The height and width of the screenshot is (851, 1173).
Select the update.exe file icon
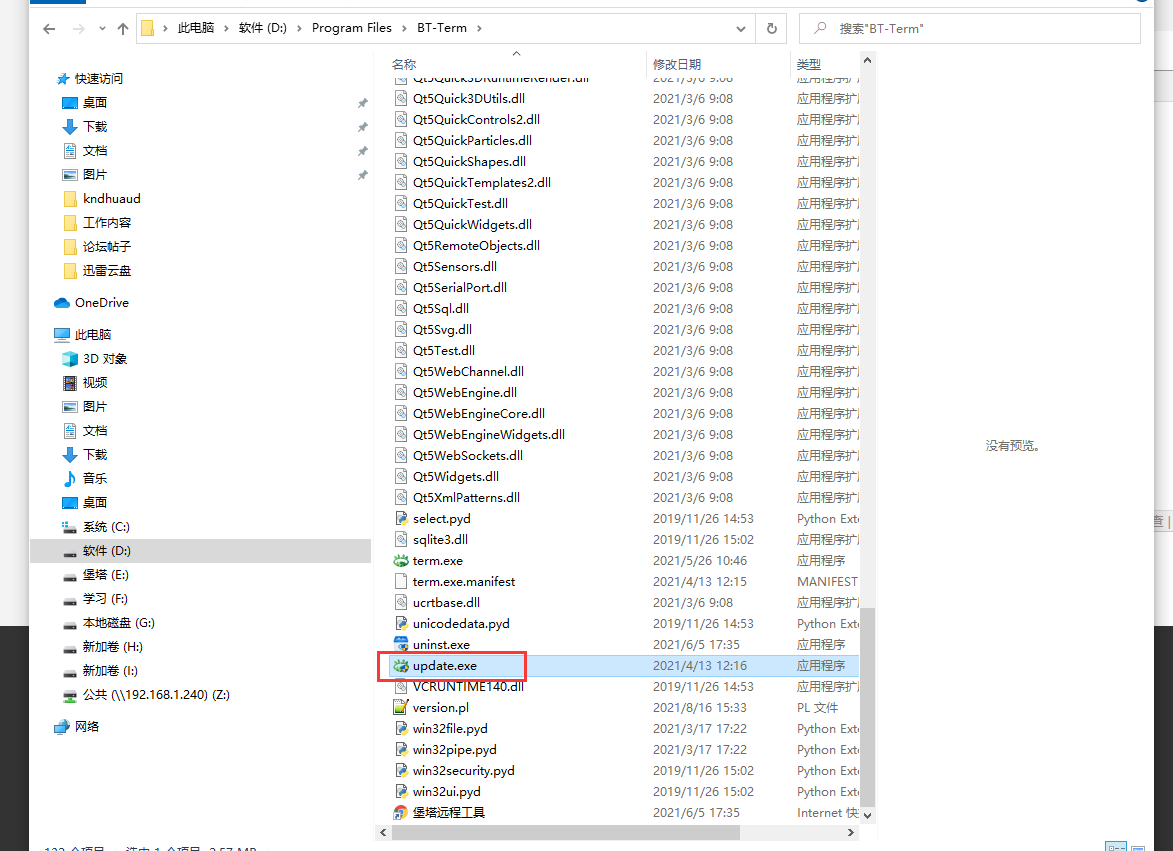401,666
